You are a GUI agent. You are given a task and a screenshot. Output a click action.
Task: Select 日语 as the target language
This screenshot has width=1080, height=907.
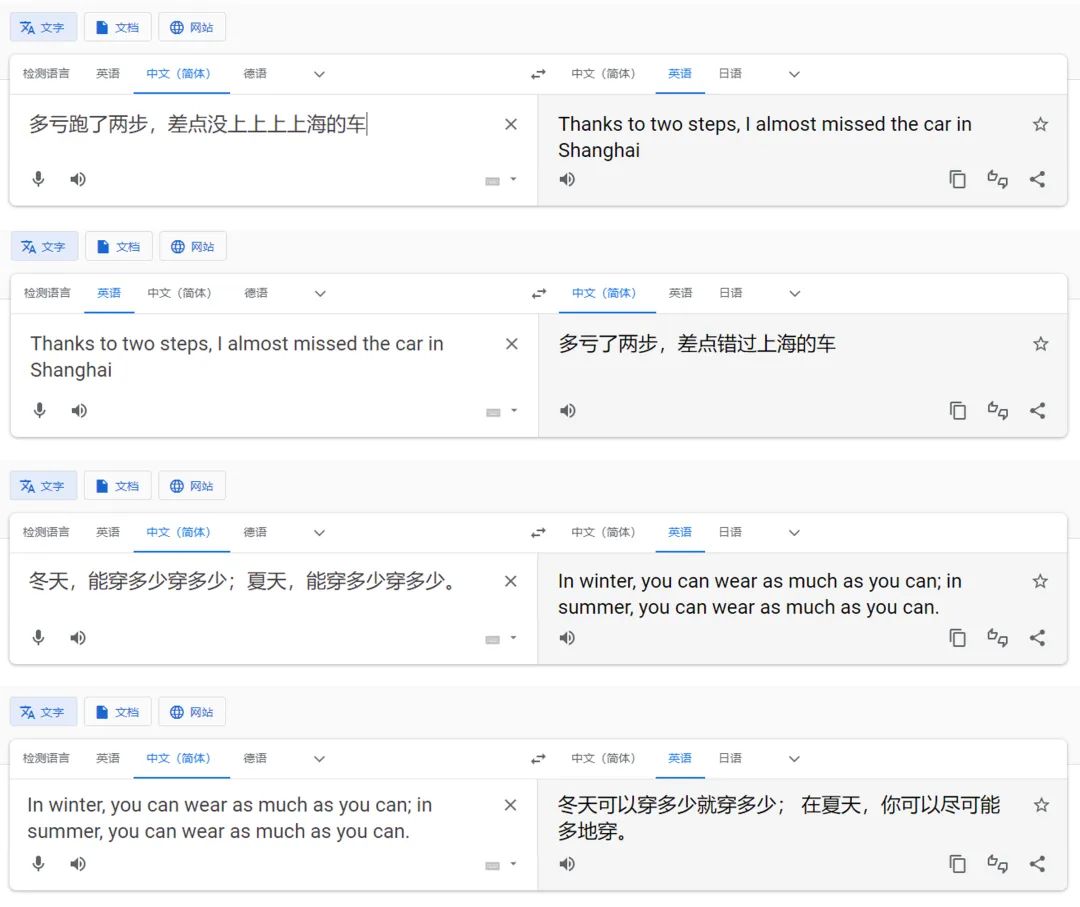[731, 73]
